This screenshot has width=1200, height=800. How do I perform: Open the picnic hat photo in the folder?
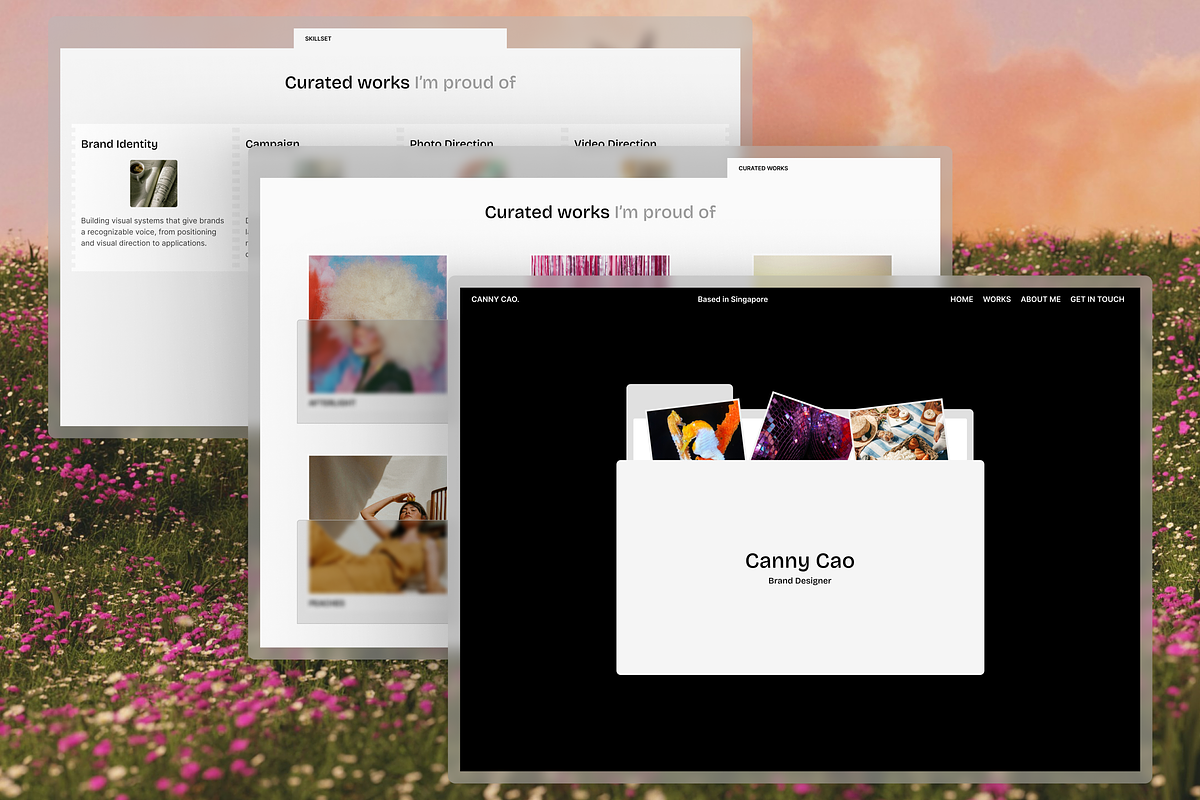pyautogui.click(x=898, y=431)
